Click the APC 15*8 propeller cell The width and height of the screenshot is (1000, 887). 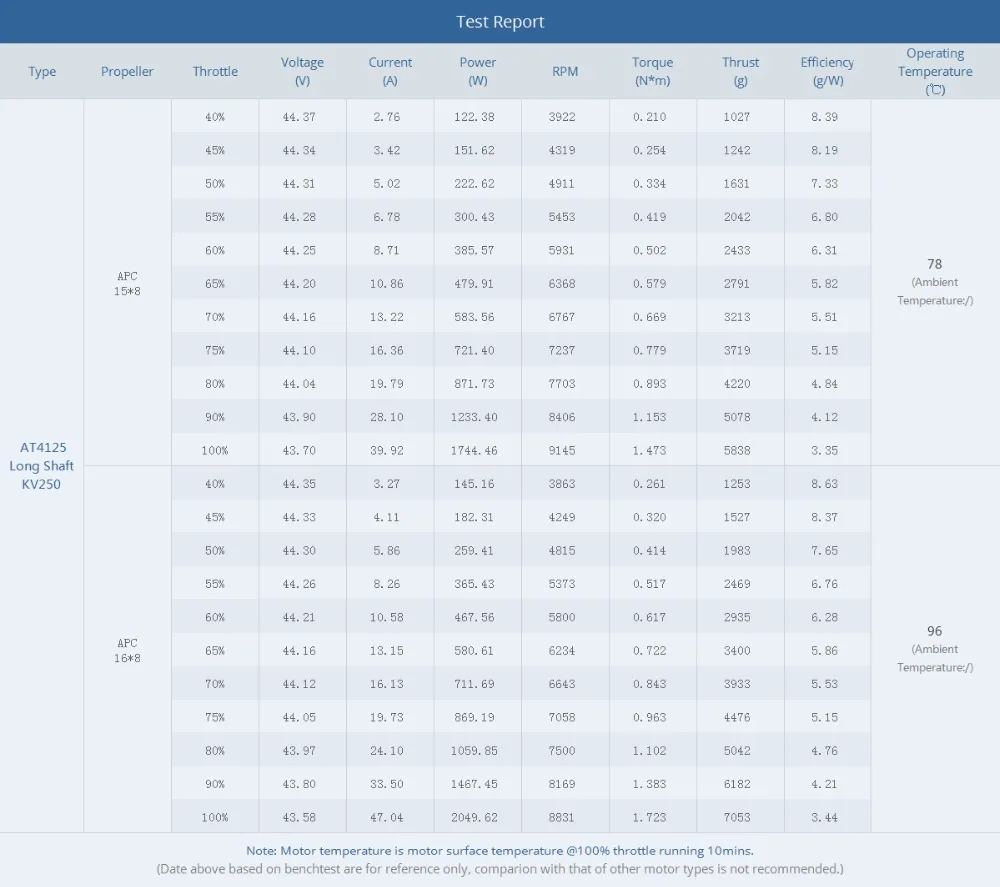[x=127, y=284]
